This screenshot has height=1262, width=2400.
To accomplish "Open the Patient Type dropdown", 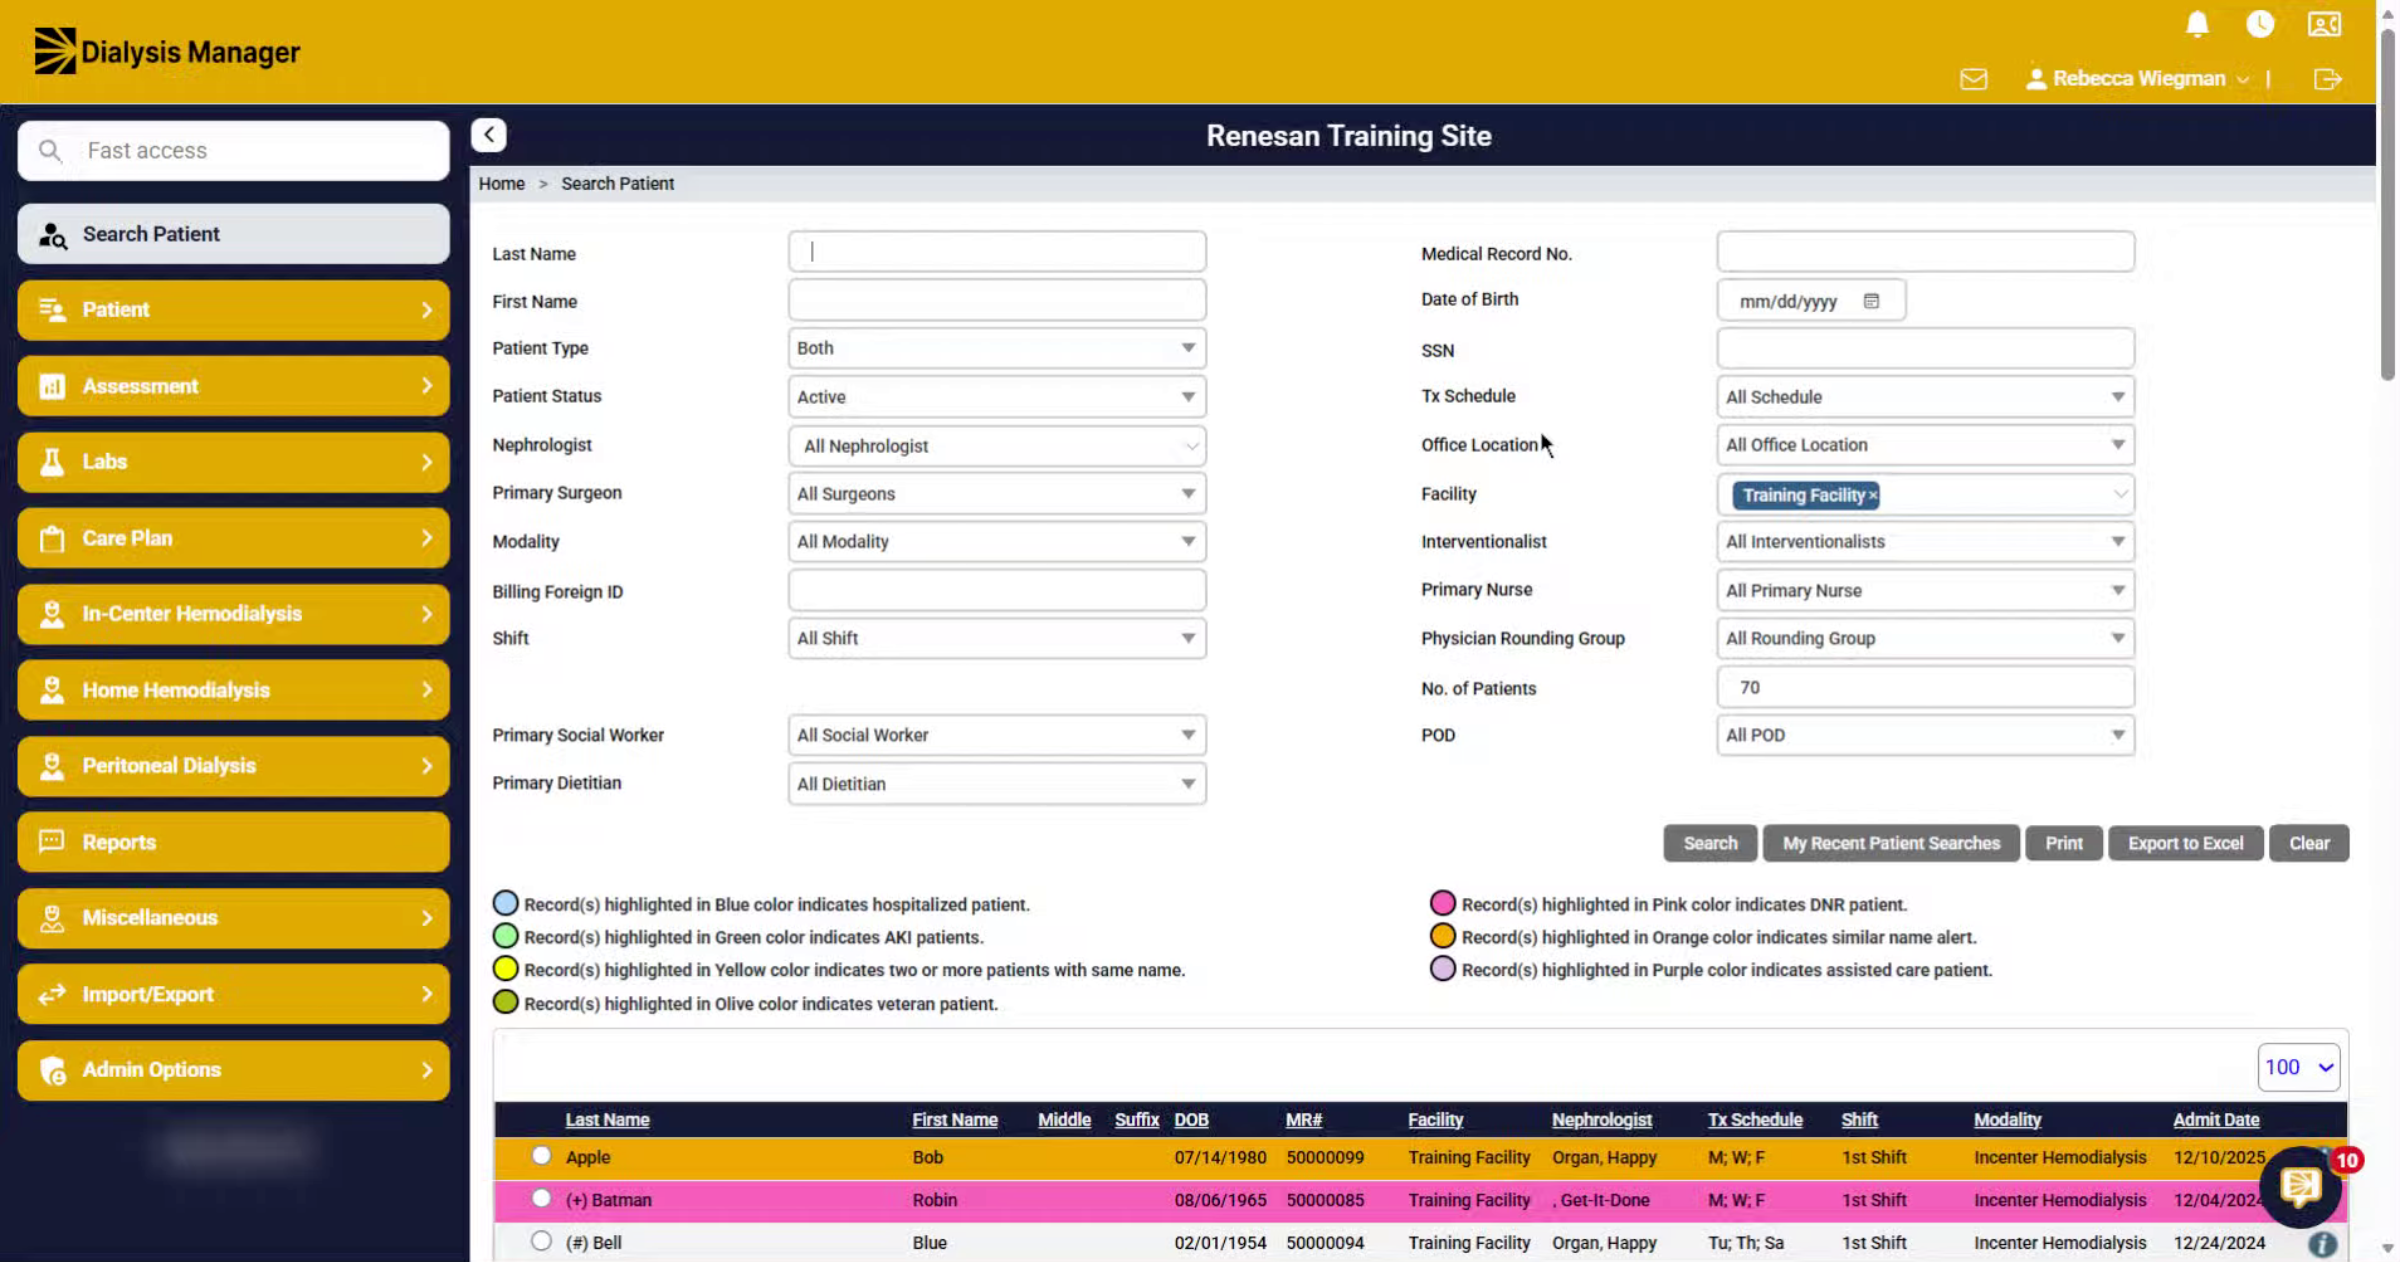I will pos(997,348).
